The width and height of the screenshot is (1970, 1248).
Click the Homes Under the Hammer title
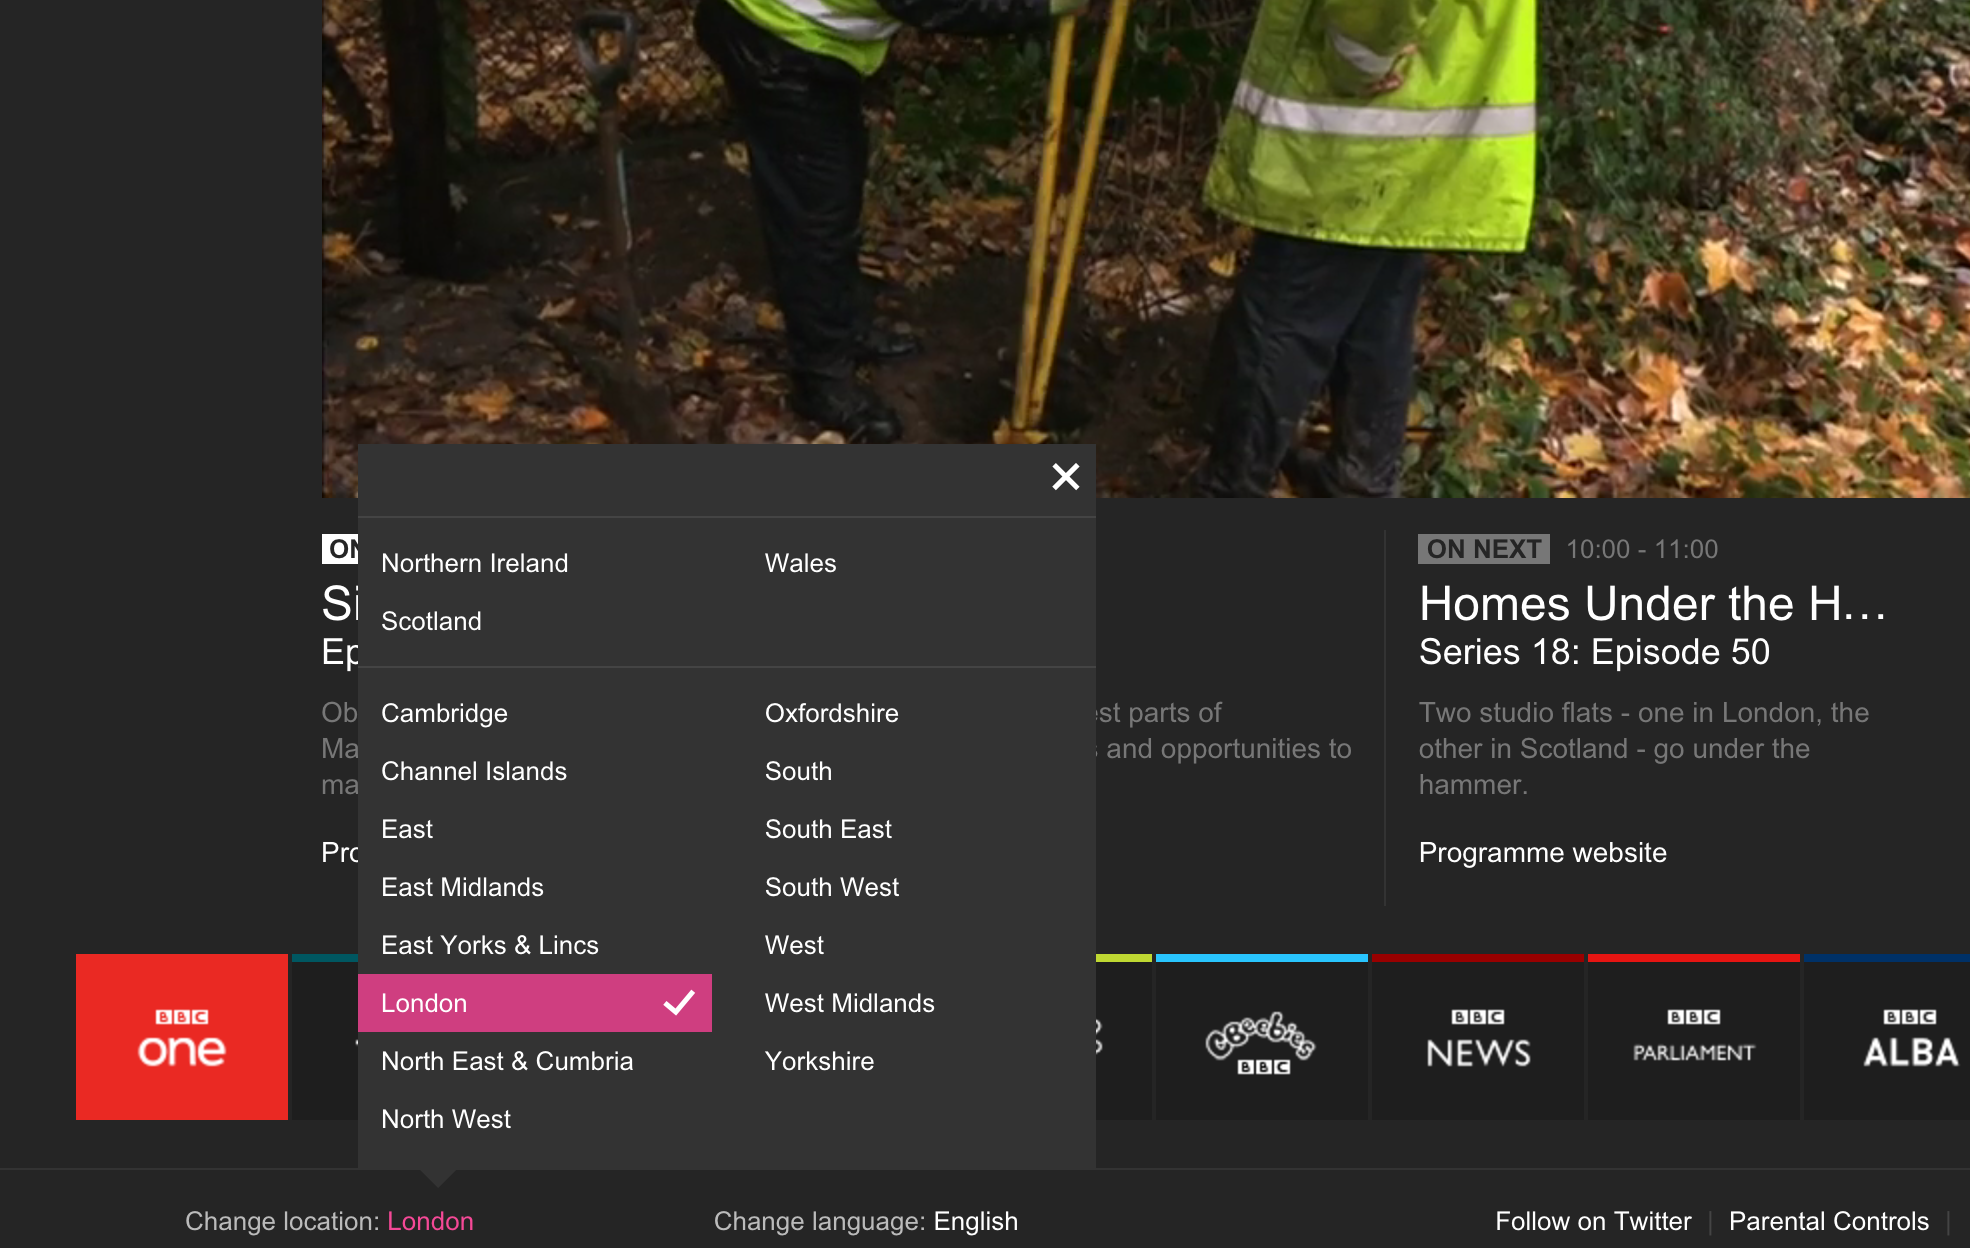tap(1652, 604)
